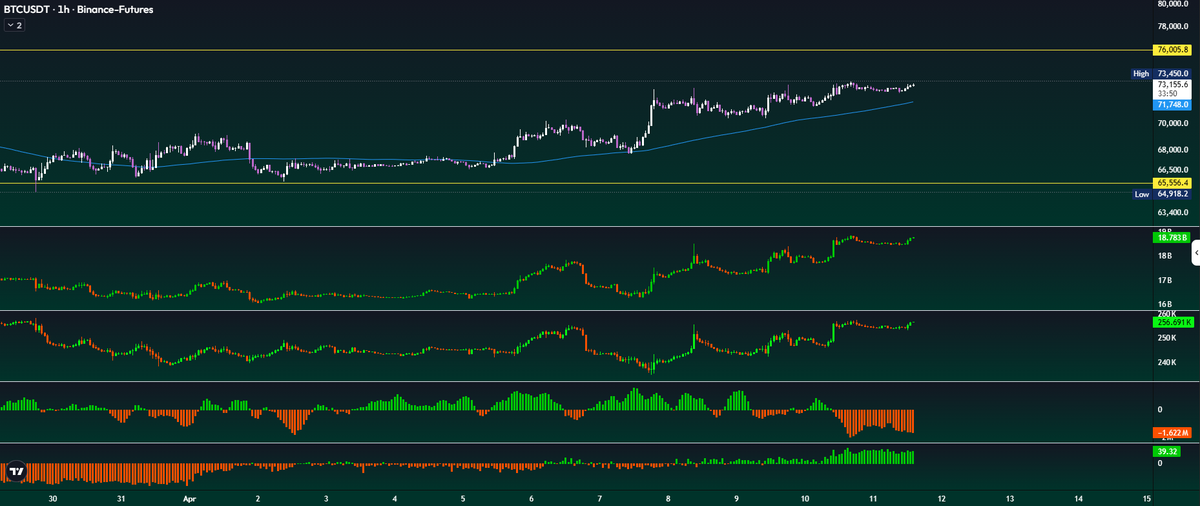This screenshot has width=1200, height=506.
Task: Click the green 39.32 value label
Action: [1166, 452]
